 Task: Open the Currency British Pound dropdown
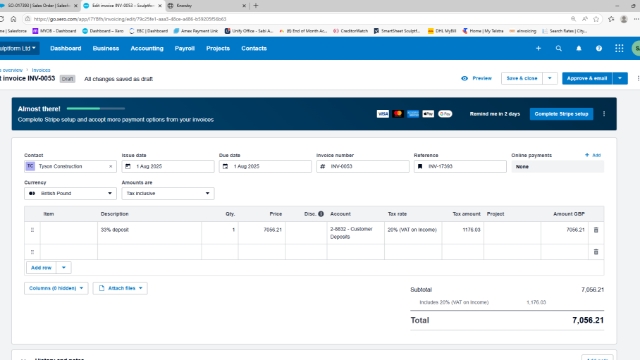(70, 193)
